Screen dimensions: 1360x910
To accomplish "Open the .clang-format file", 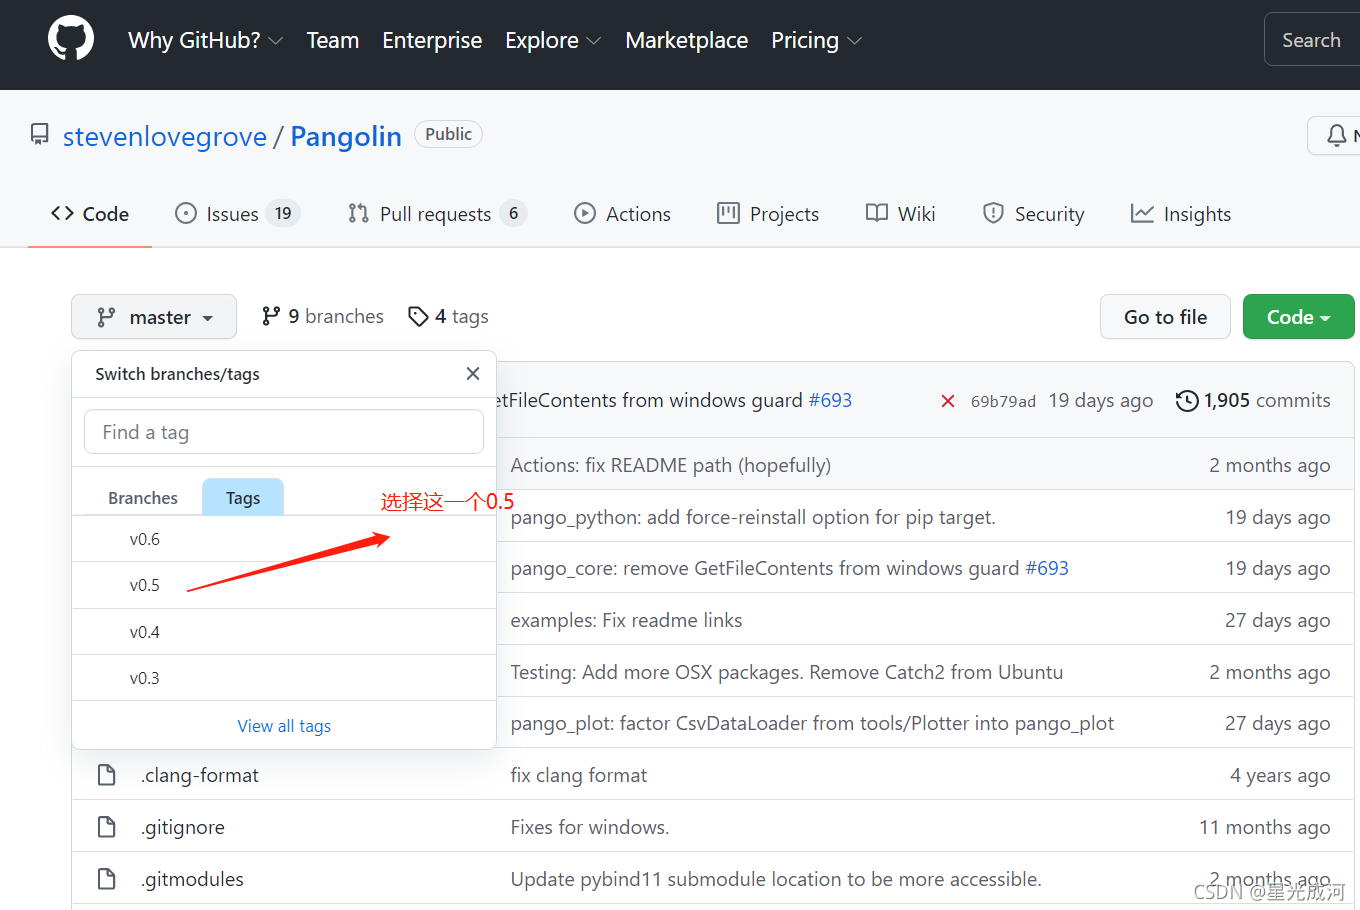I will coord(200,775).
